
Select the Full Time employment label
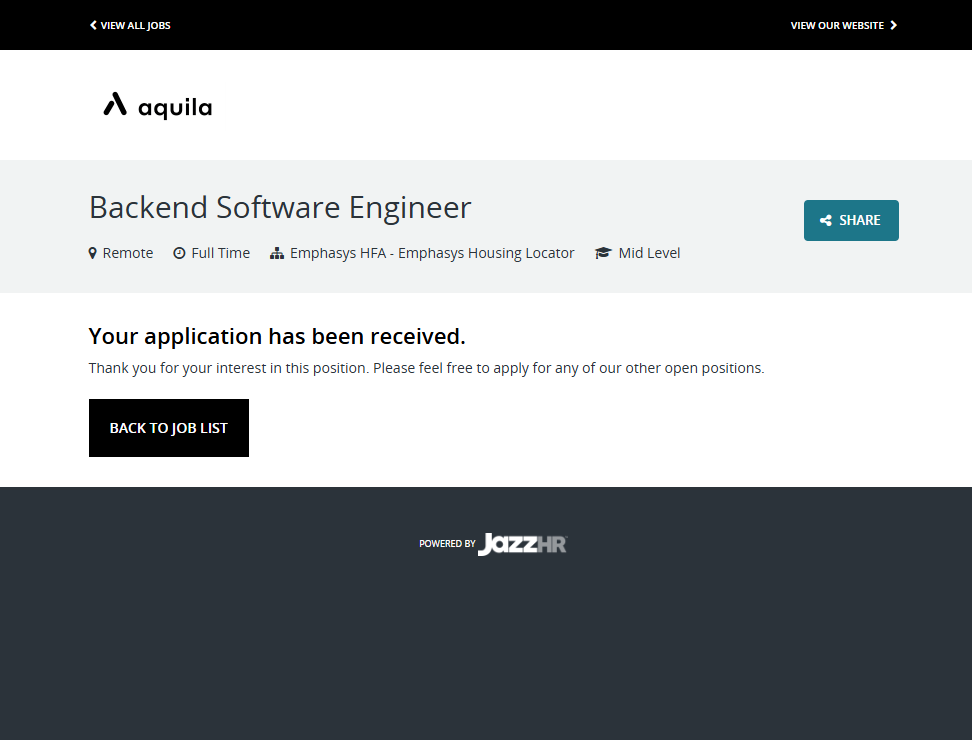click(x=220, y=254)
